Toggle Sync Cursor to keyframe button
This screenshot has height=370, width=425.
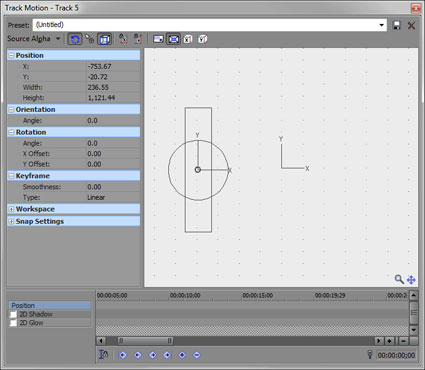click(104, 355)
